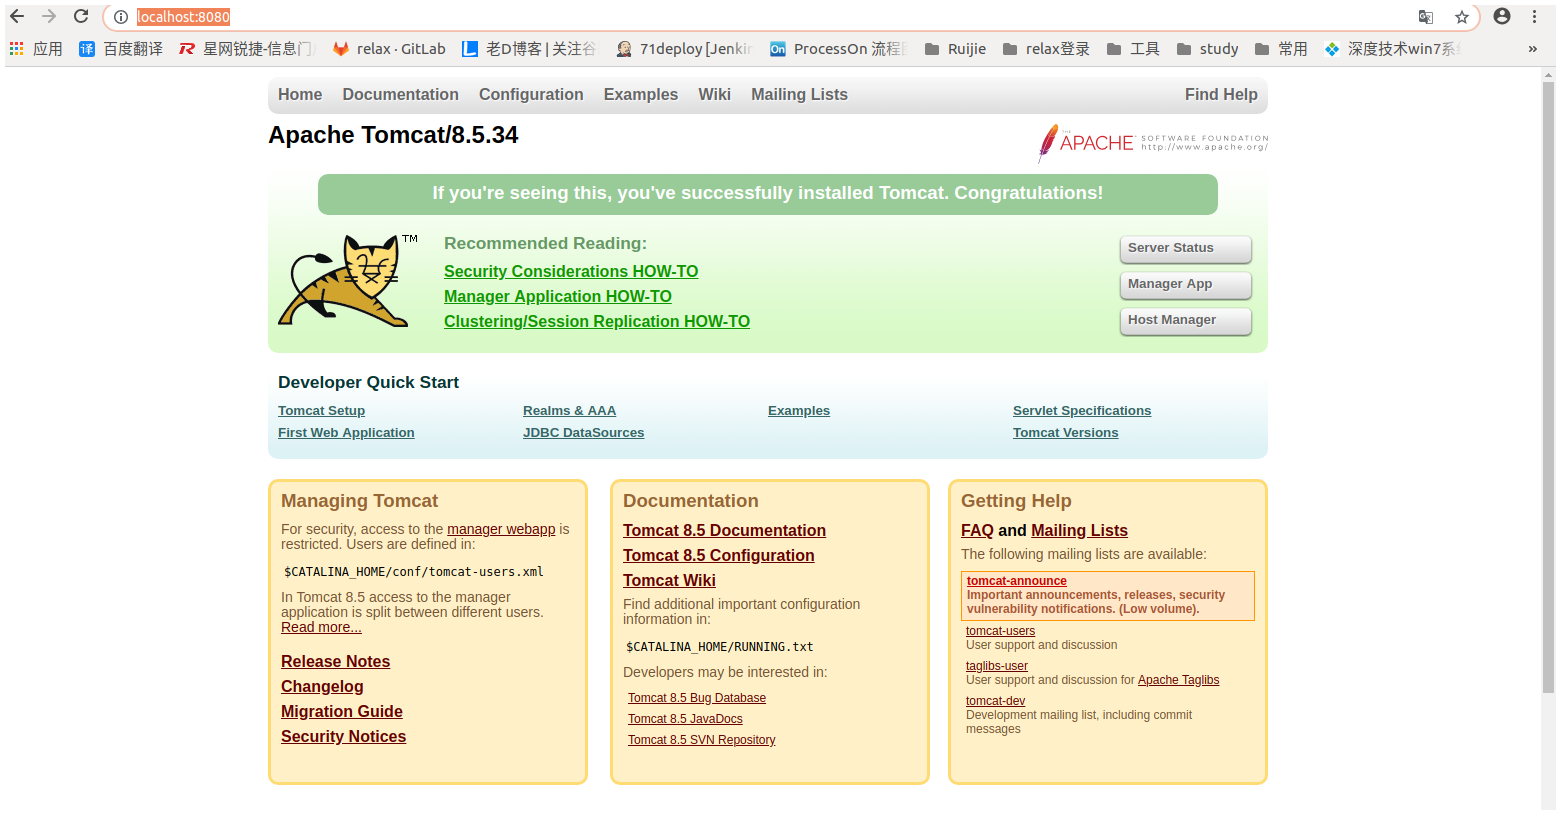Viewport: 1561px width, 815px height.
Task: Open Tomcat 8.5 JavaDocs link
Action: click(x=685, y=719)
